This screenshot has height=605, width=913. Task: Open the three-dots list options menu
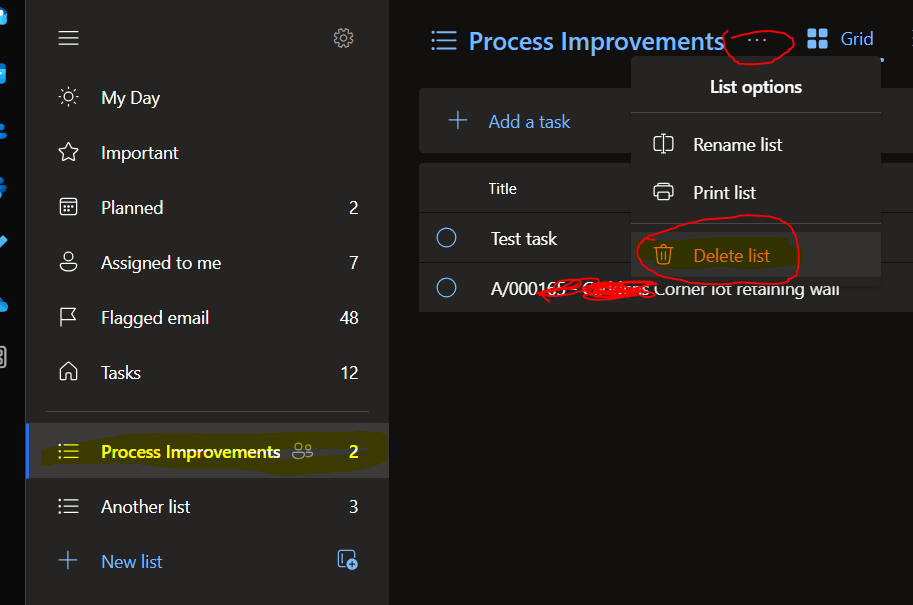click(x=757, y=40)
